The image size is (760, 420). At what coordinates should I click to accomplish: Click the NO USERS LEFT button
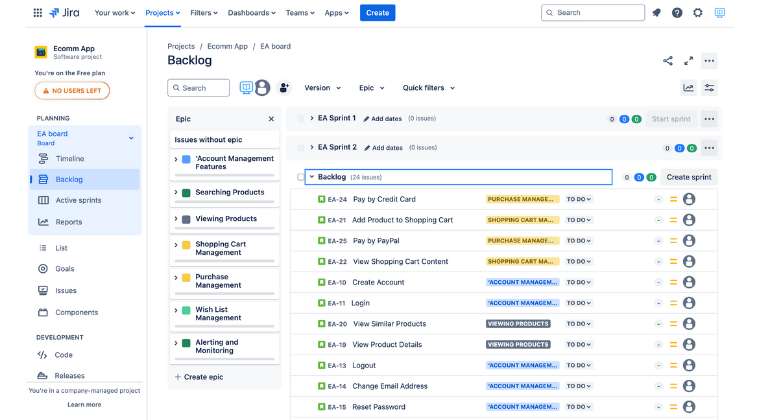pos(72,91)
